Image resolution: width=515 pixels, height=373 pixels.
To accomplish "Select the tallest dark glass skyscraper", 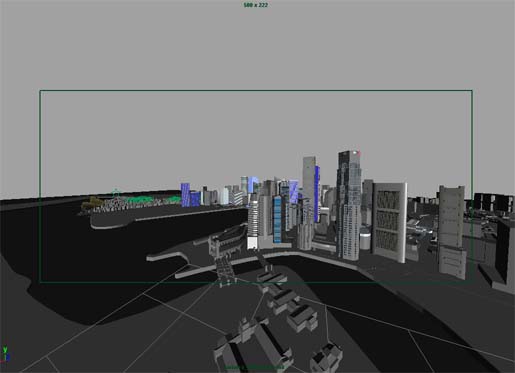I will [x=349, y=205].
